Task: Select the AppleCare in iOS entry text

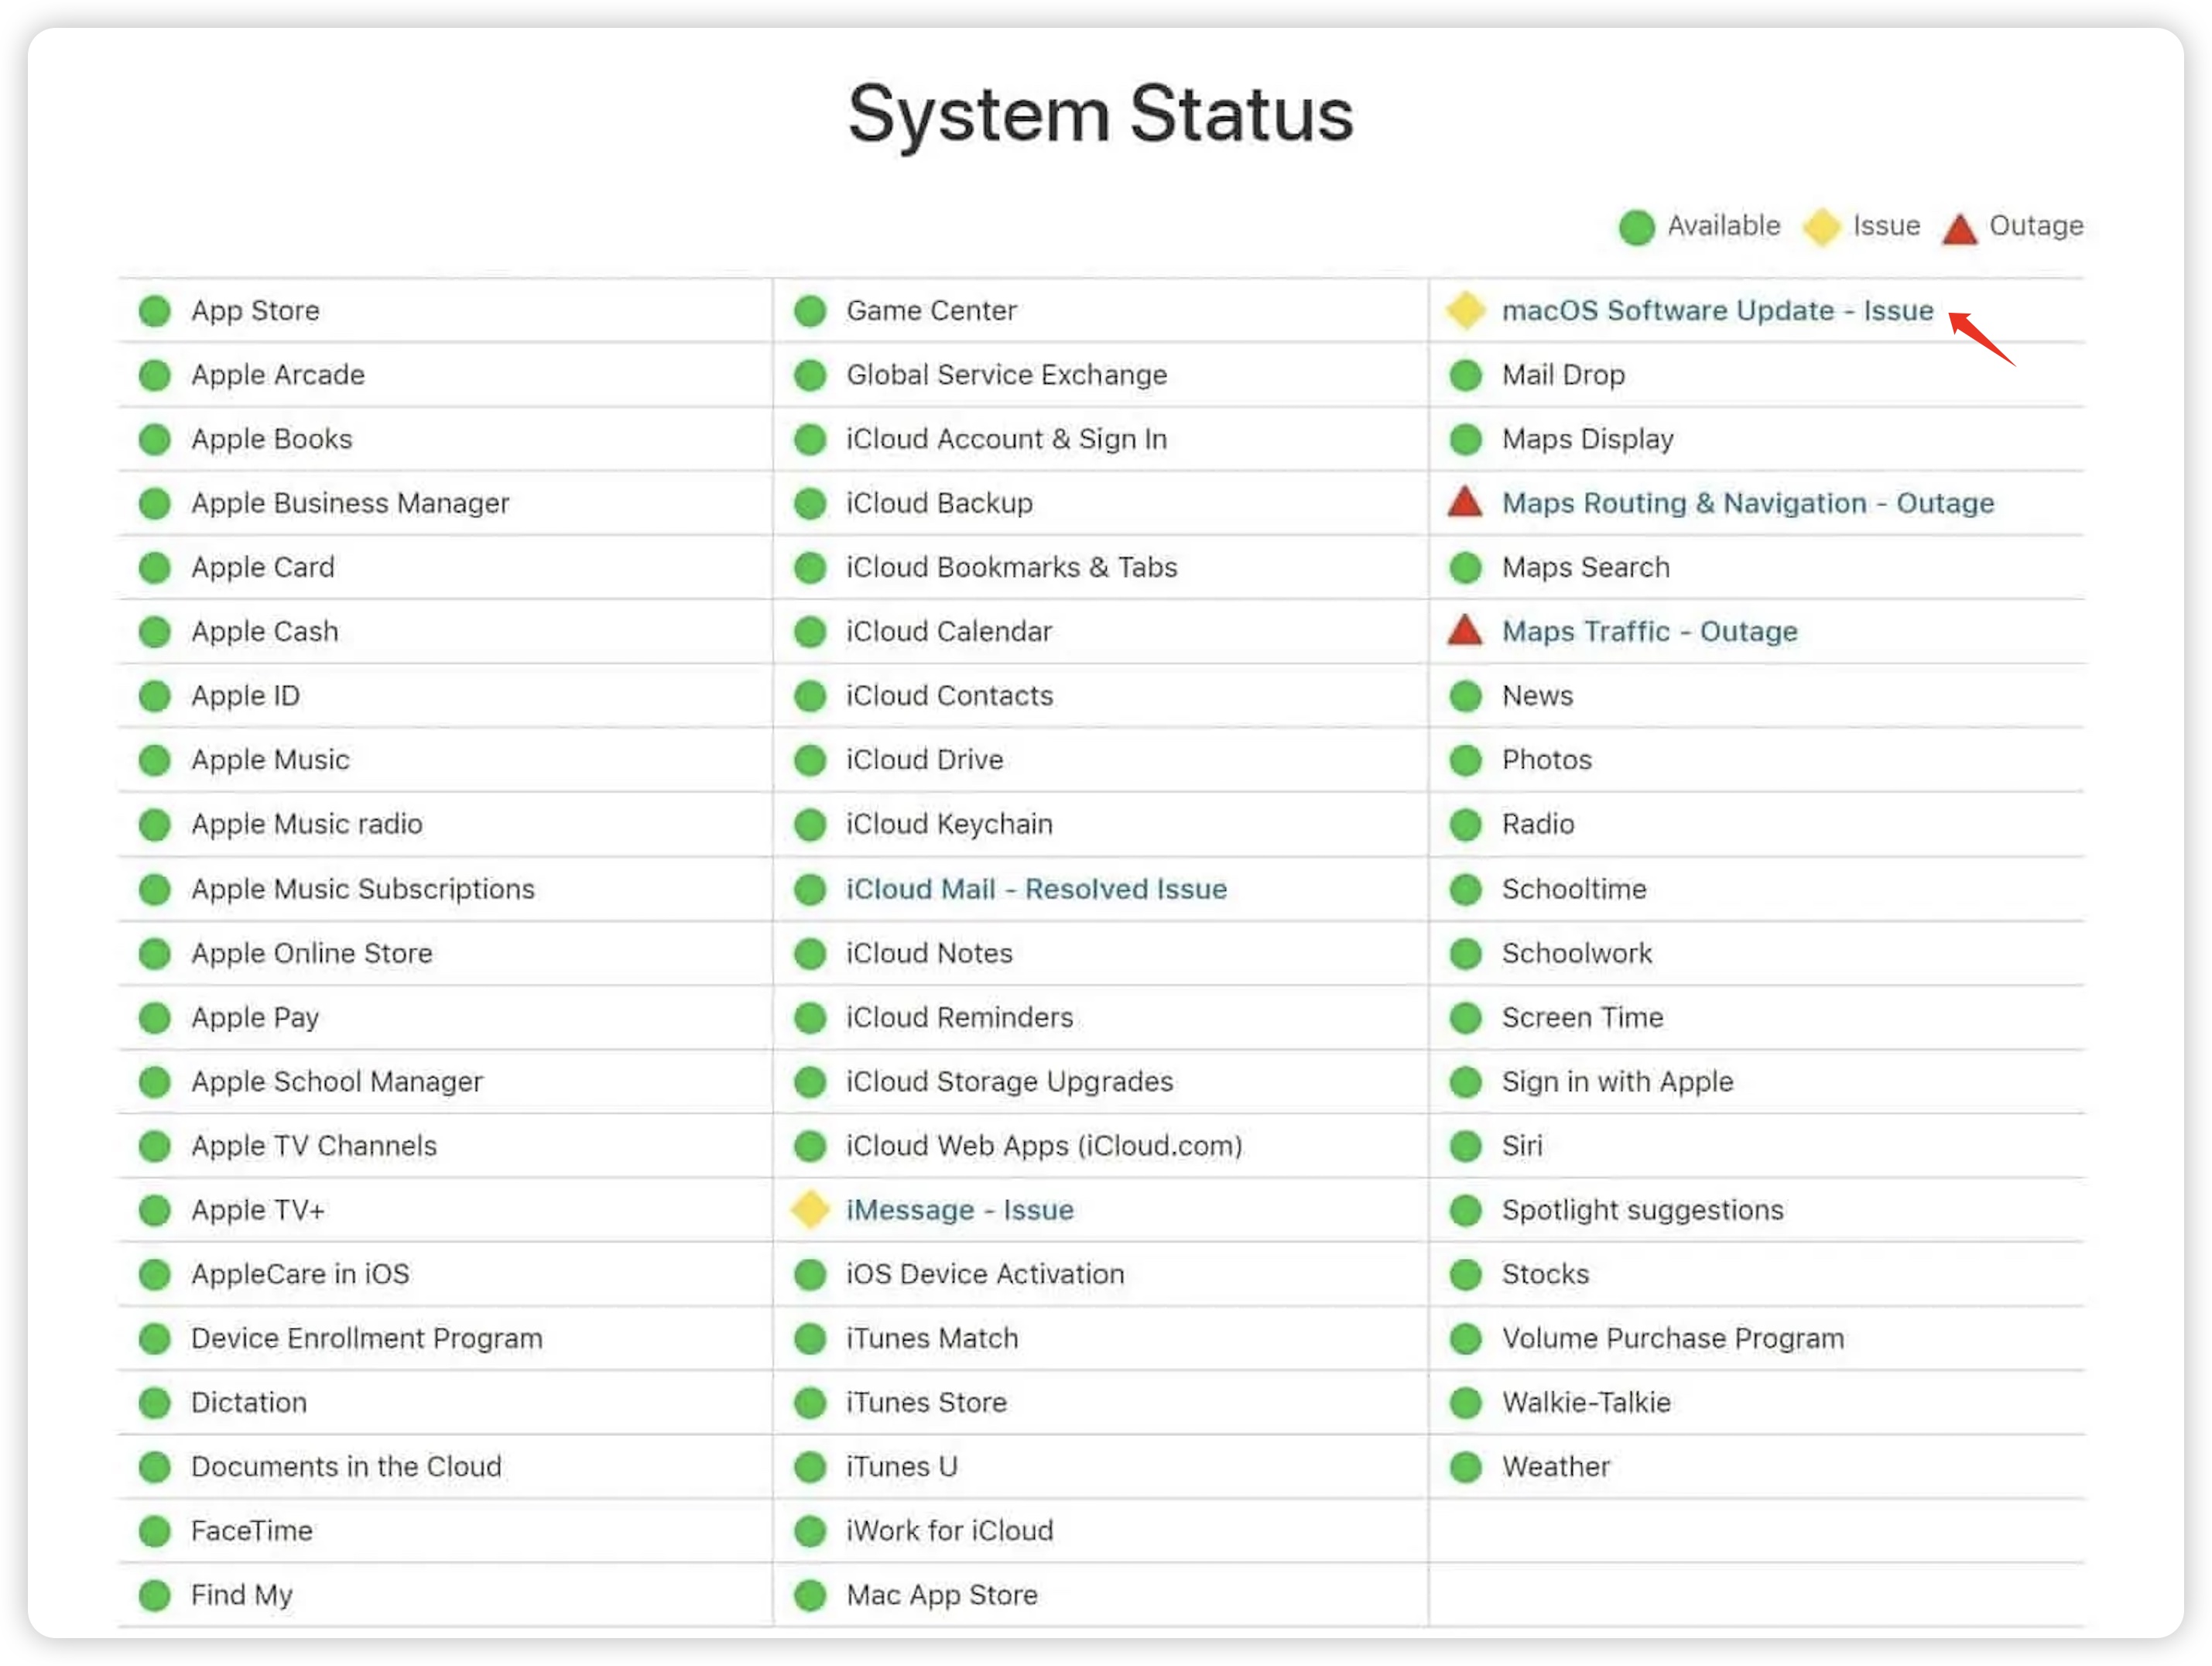Action: click(300, 1274)
